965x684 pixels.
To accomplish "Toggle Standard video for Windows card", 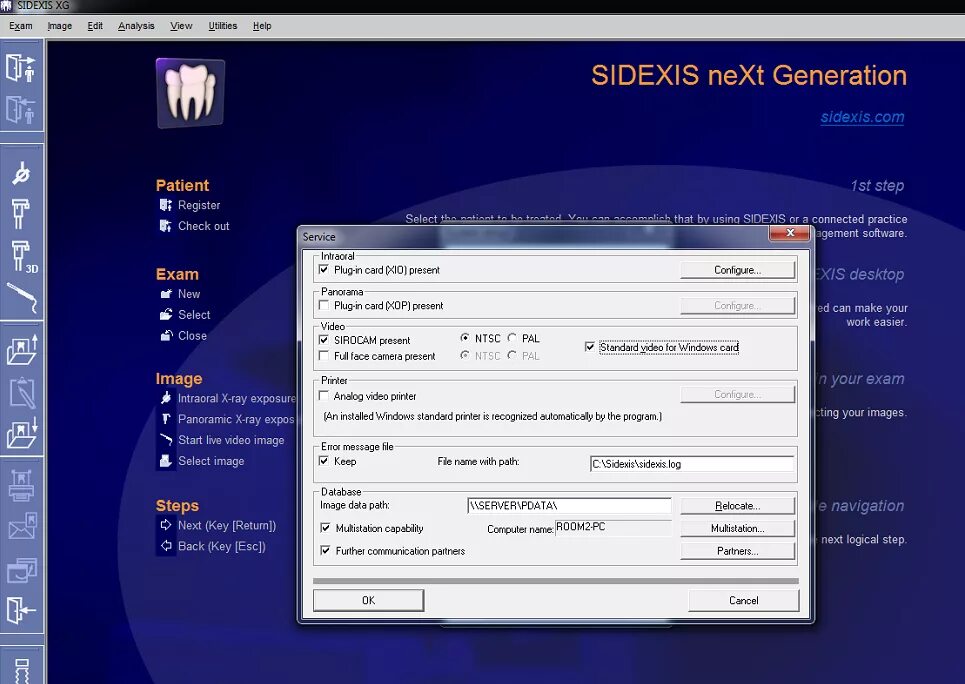I will pos(590,347).
